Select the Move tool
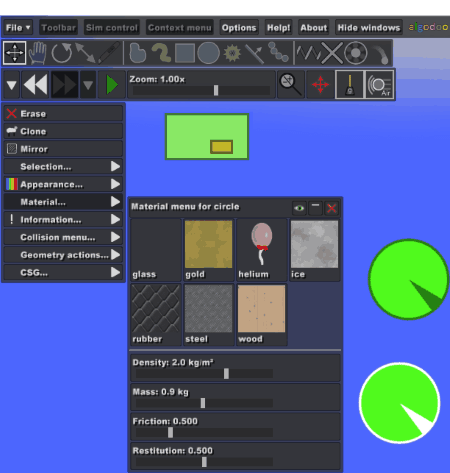Image resolution: width=450 pixels, height=473 pixels. pos(15,53)
